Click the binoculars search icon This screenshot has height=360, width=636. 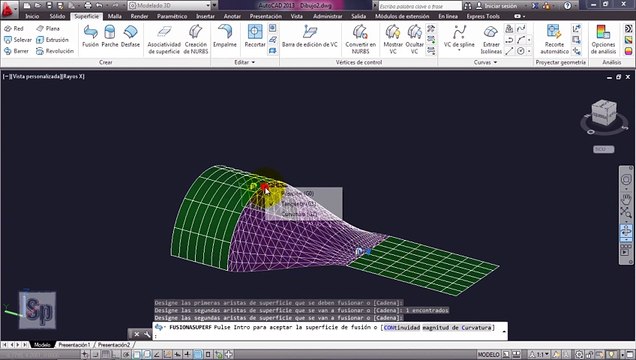(x=468, y=6)
